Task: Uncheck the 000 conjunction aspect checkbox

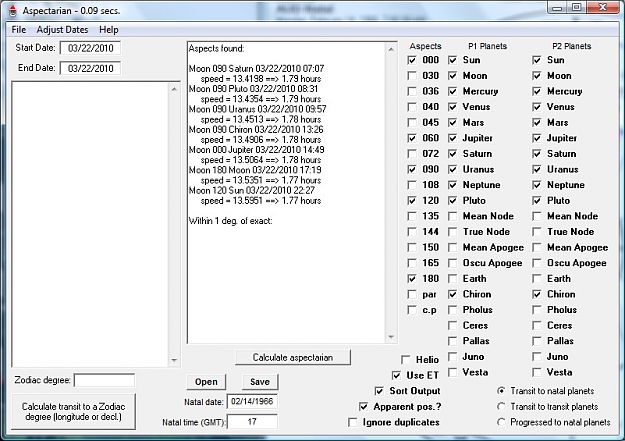Action: click(x=412, y=60)
